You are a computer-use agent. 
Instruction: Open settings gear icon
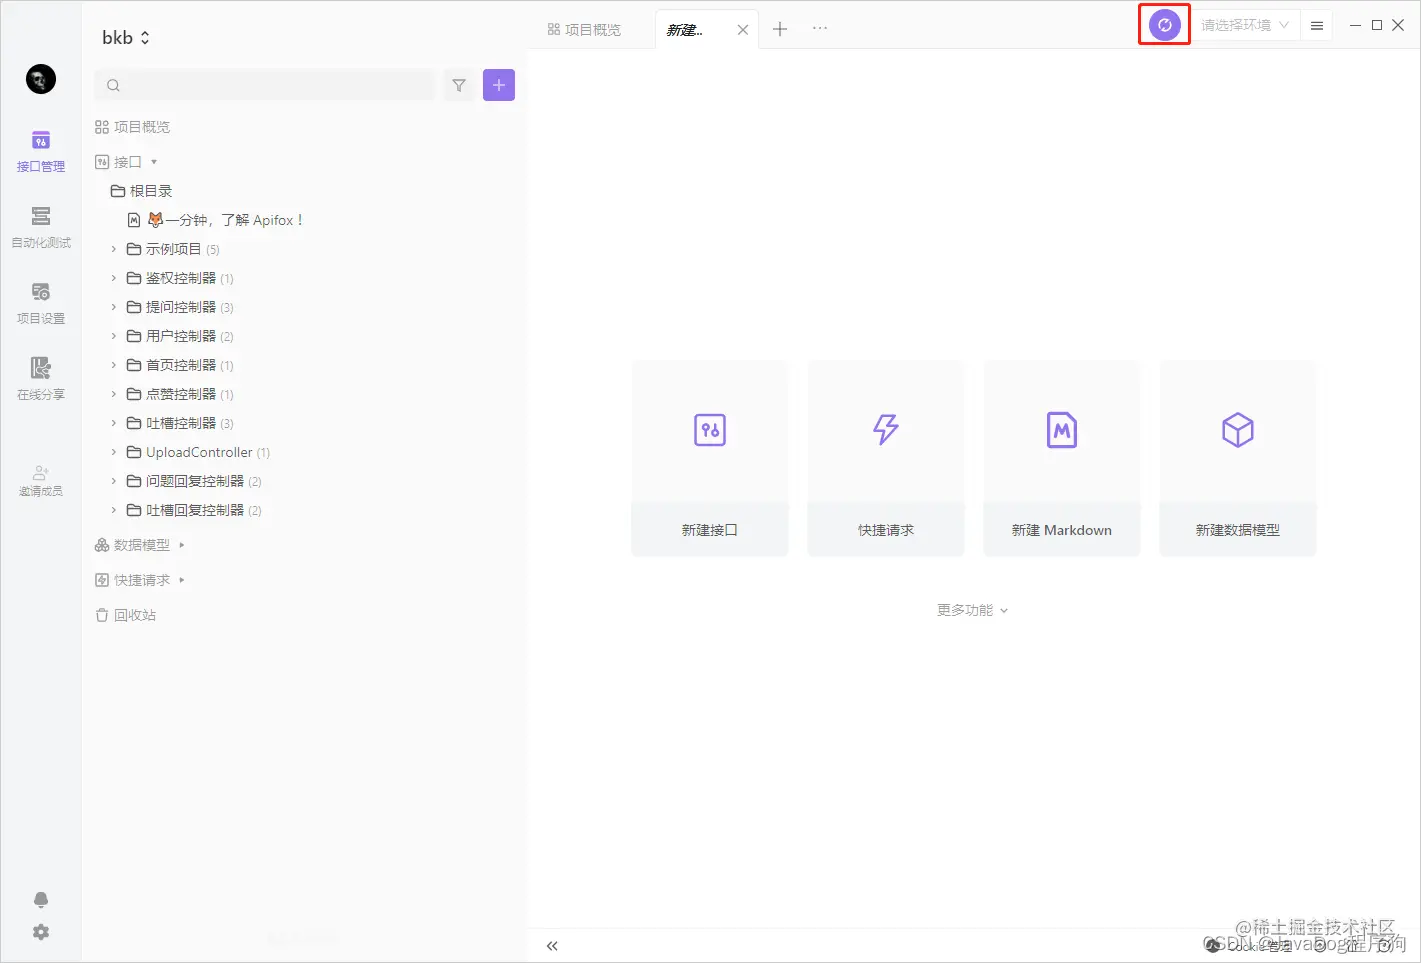(41, 932)
